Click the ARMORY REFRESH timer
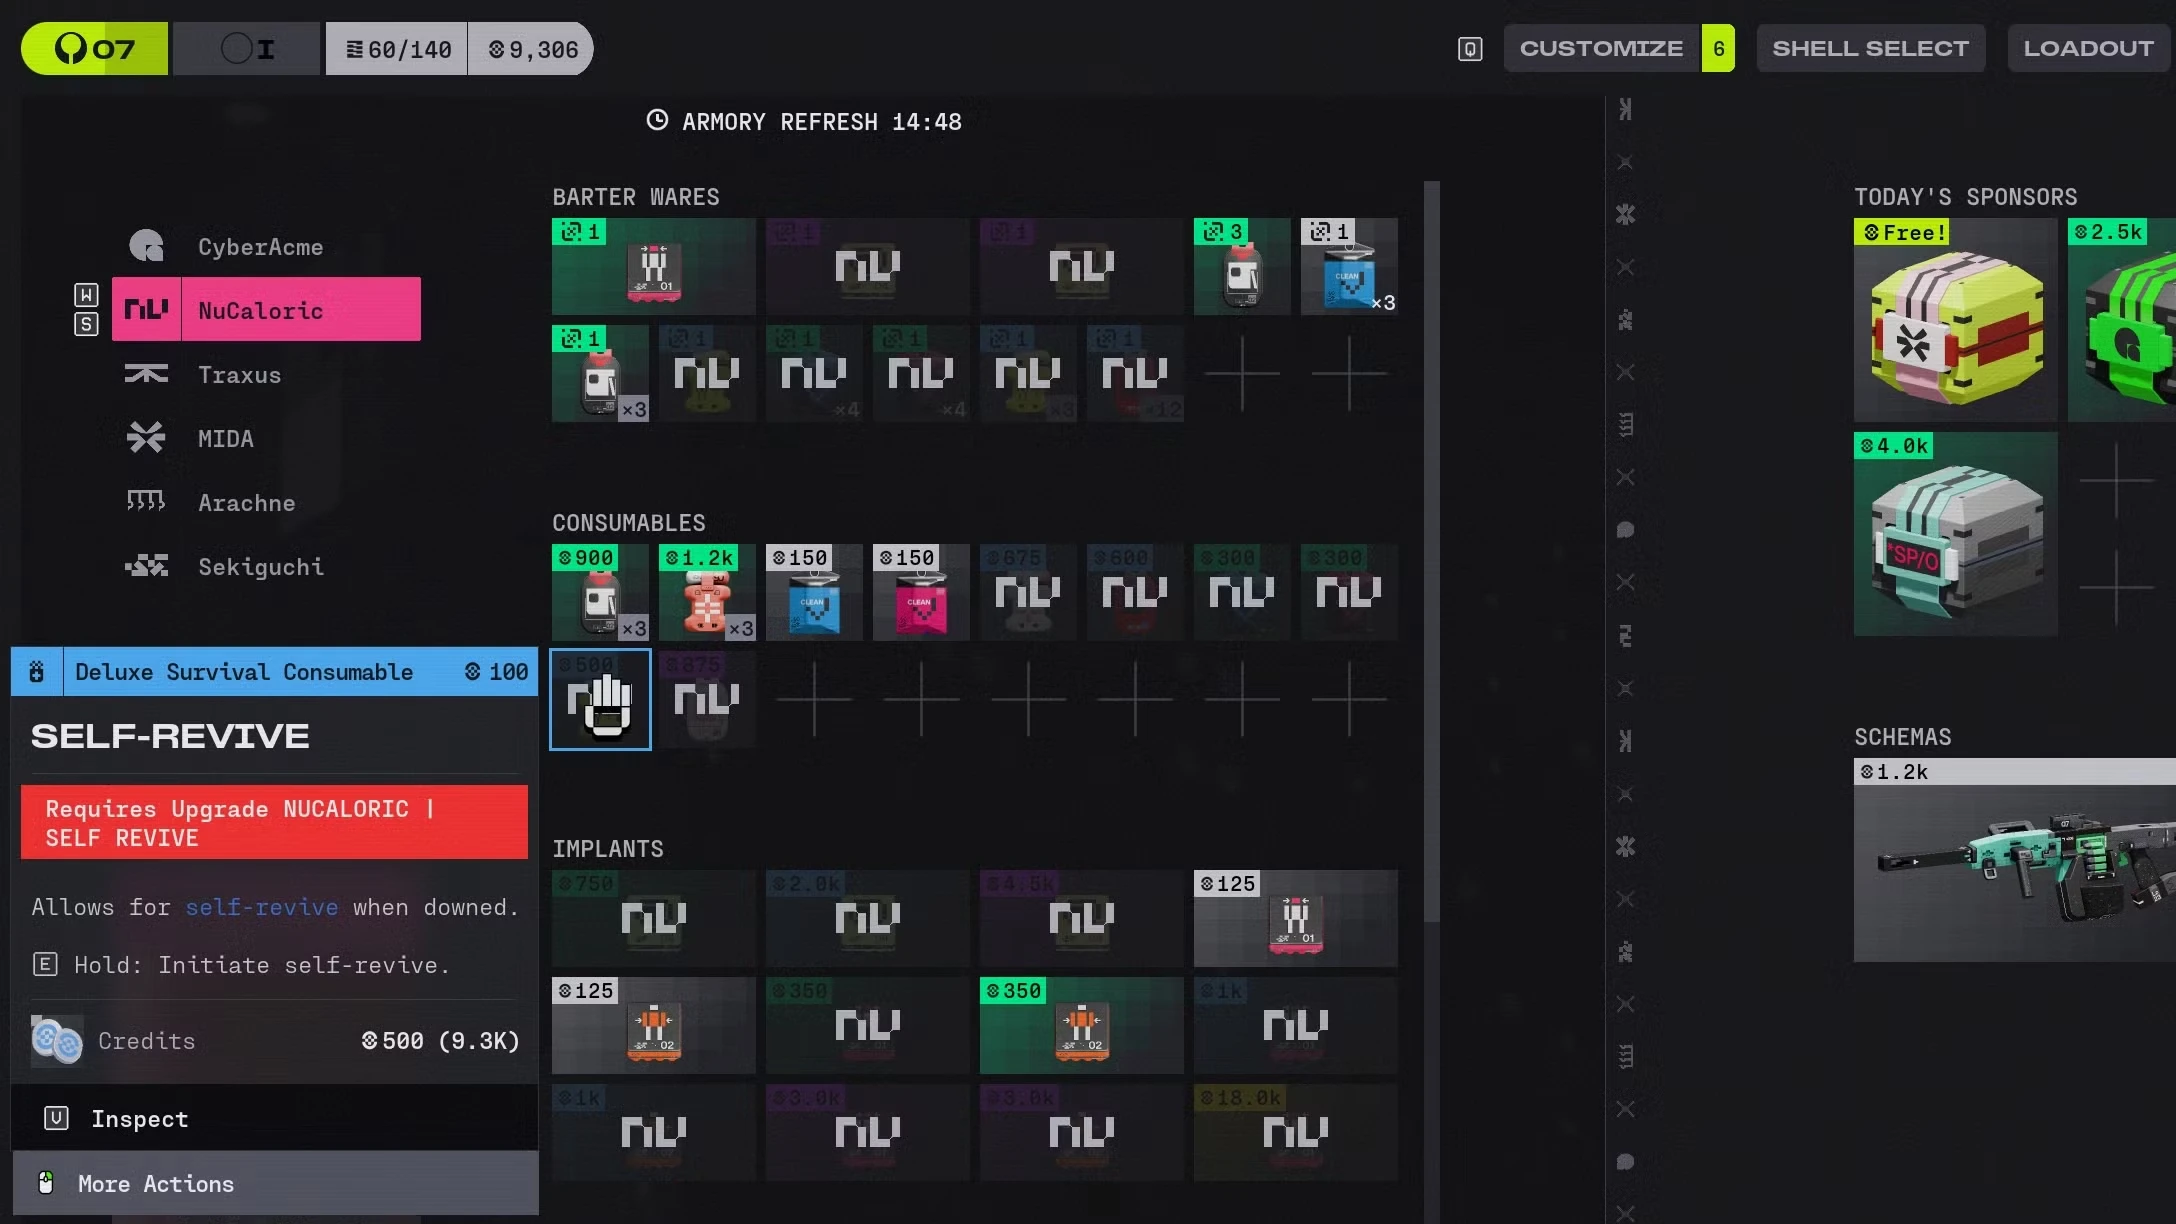 point(804,121)
